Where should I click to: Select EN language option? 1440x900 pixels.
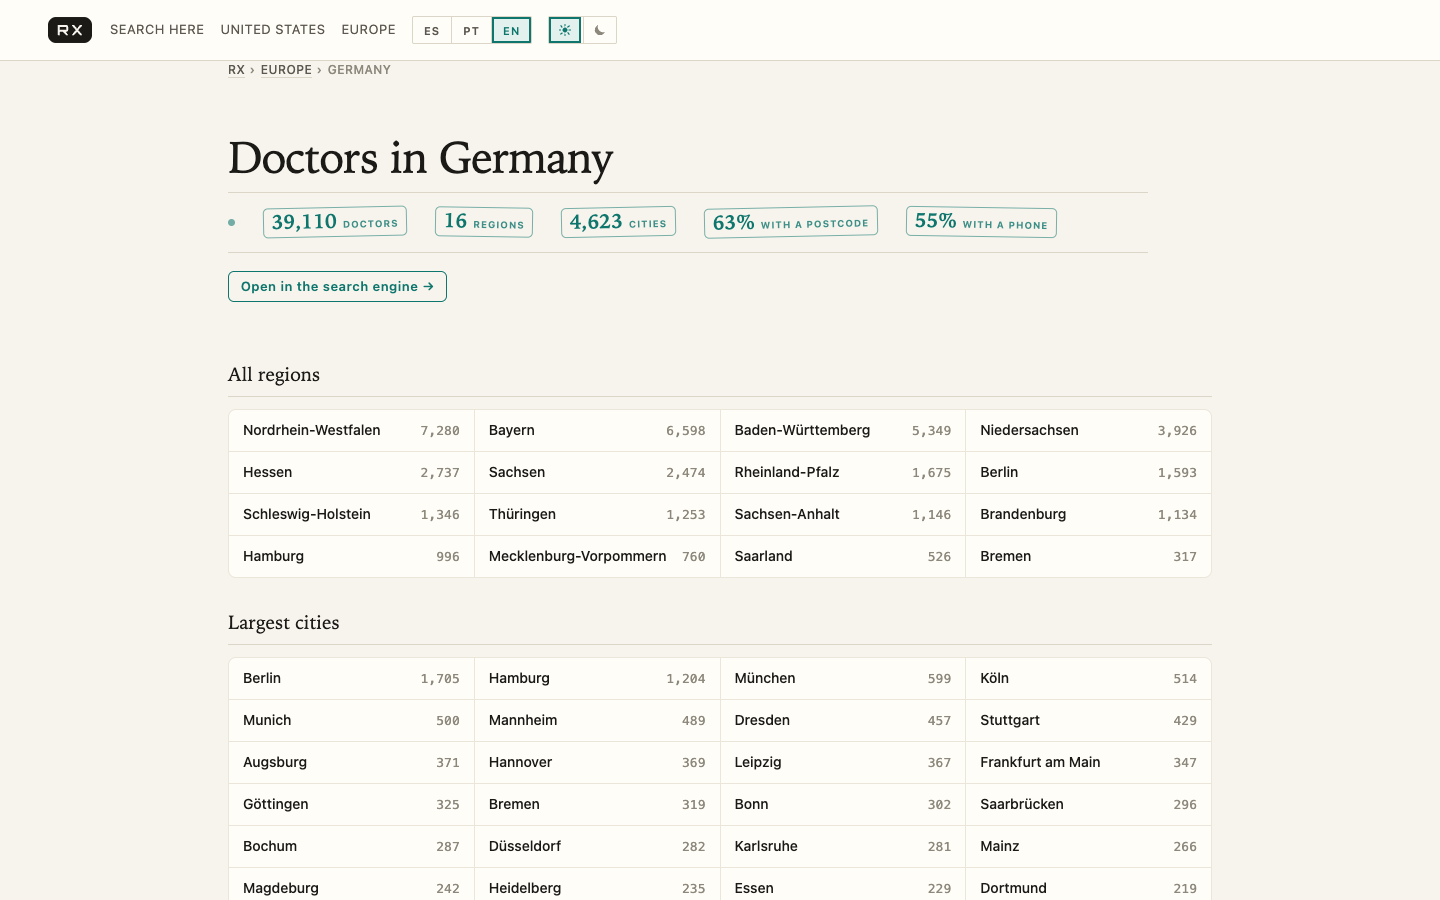[511, 30]
